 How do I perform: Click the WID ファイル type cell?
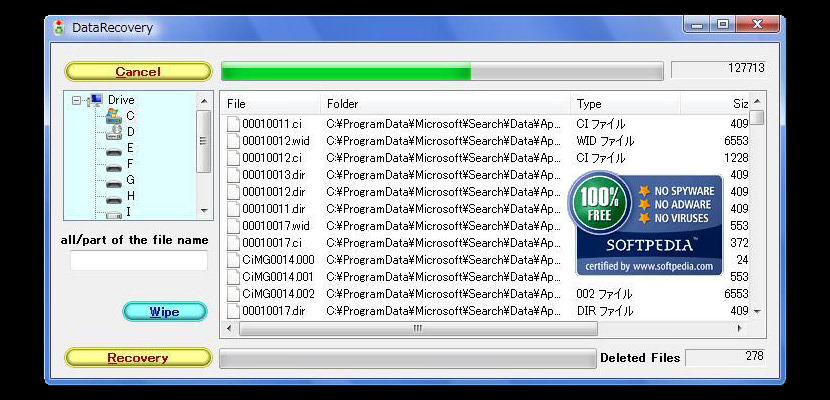[x=605, y=141]
